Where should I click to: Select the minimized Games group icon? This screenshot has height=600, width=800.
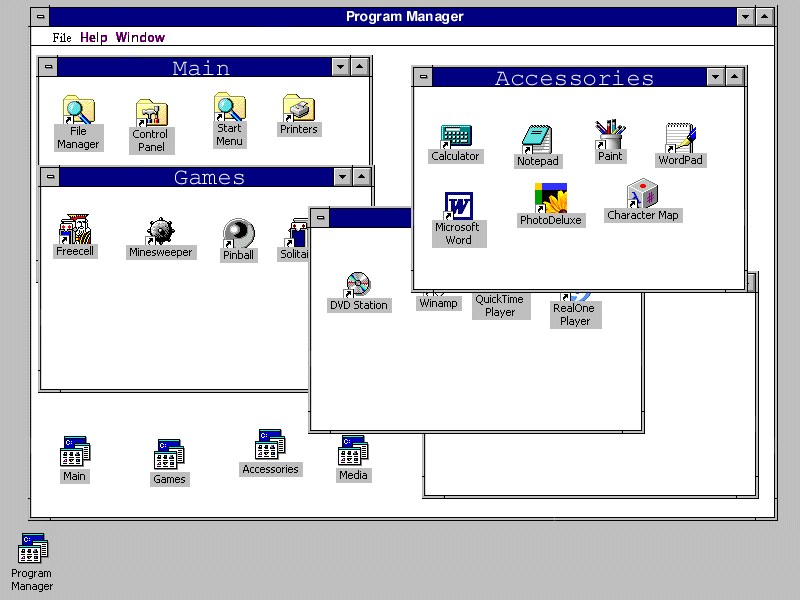click(169, 462)
